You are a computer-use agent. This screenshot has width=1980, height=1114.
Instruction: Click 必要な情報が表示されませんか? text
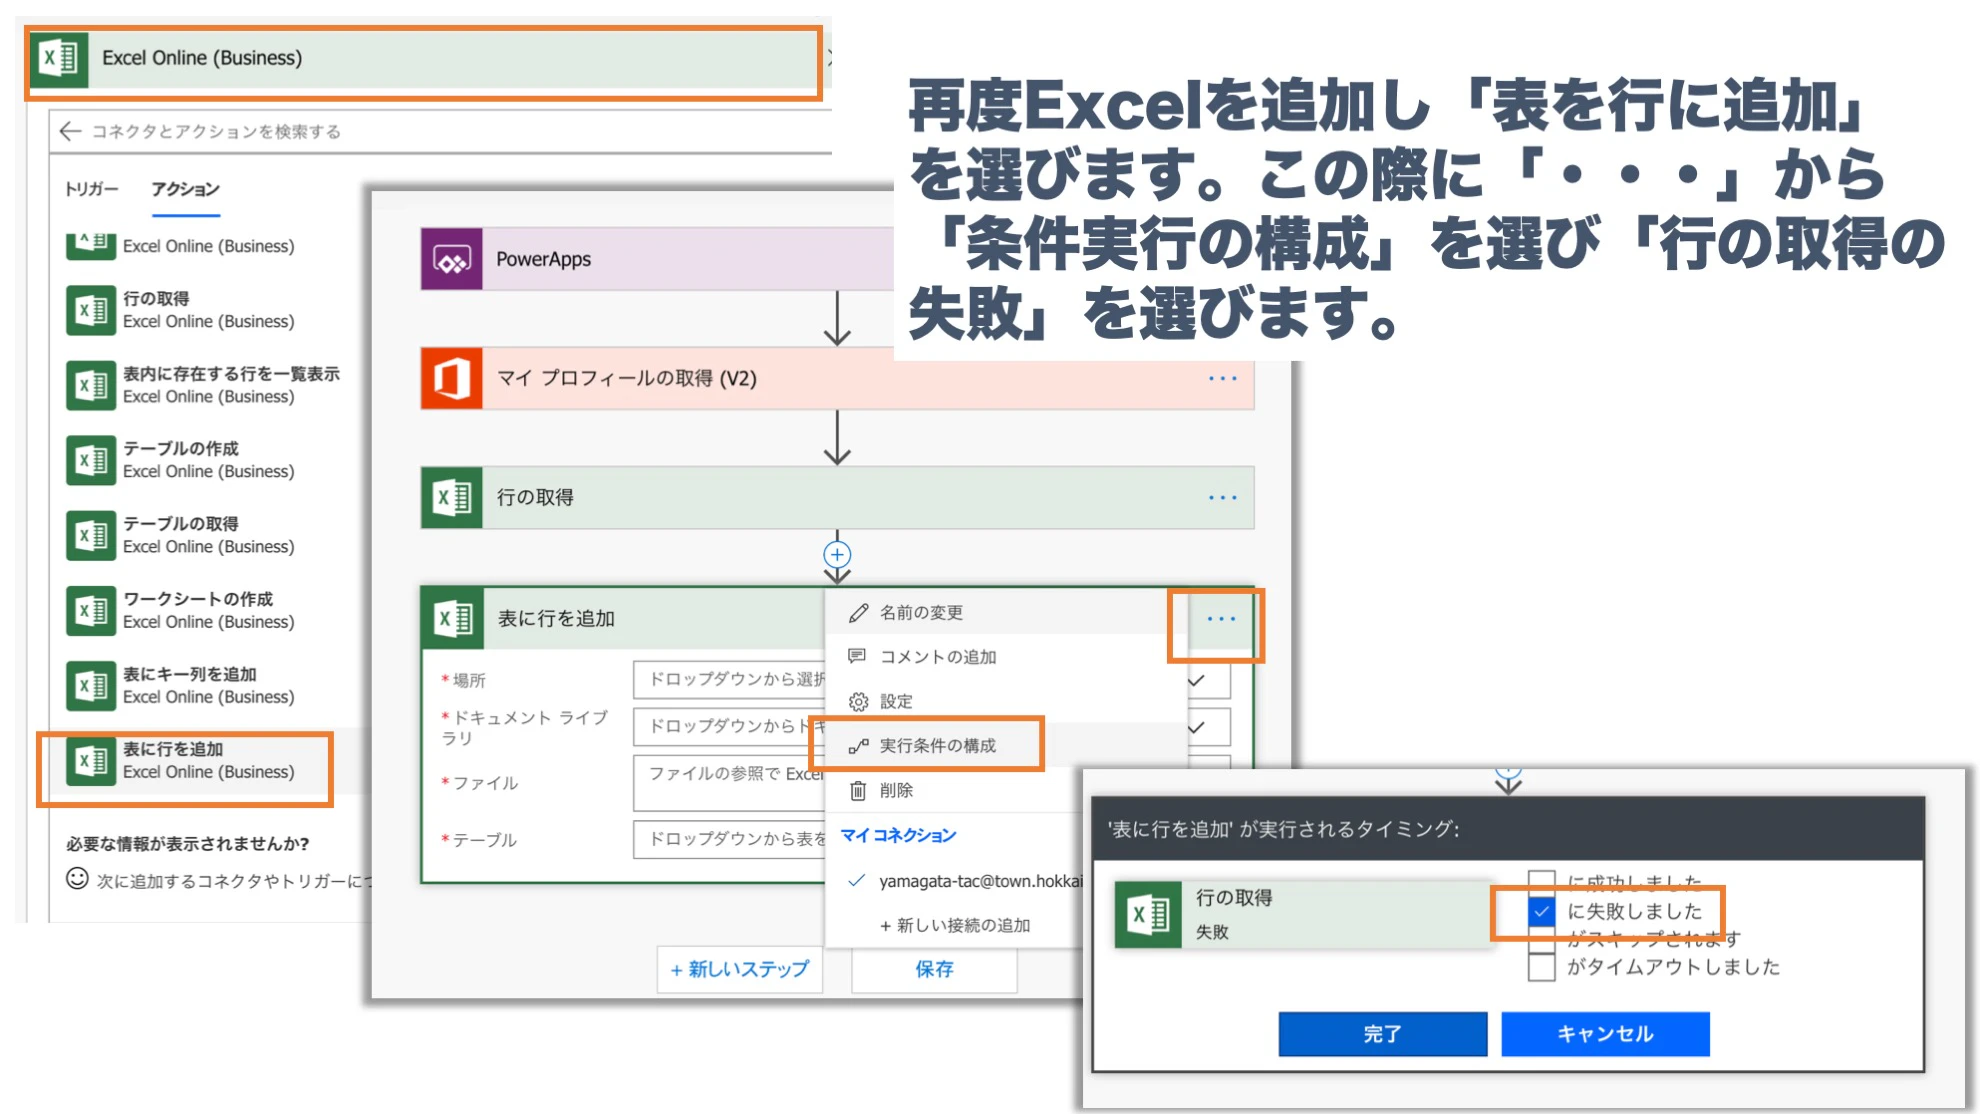[x=188, y=844]
